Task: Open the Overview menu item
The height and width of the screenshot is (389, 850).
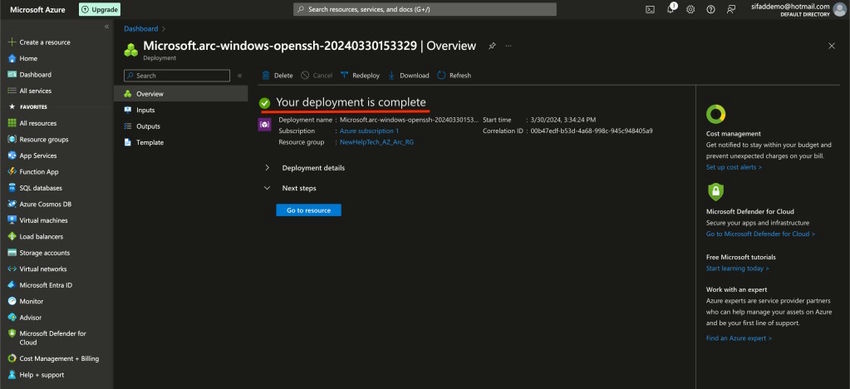Action: click(181, 94)
